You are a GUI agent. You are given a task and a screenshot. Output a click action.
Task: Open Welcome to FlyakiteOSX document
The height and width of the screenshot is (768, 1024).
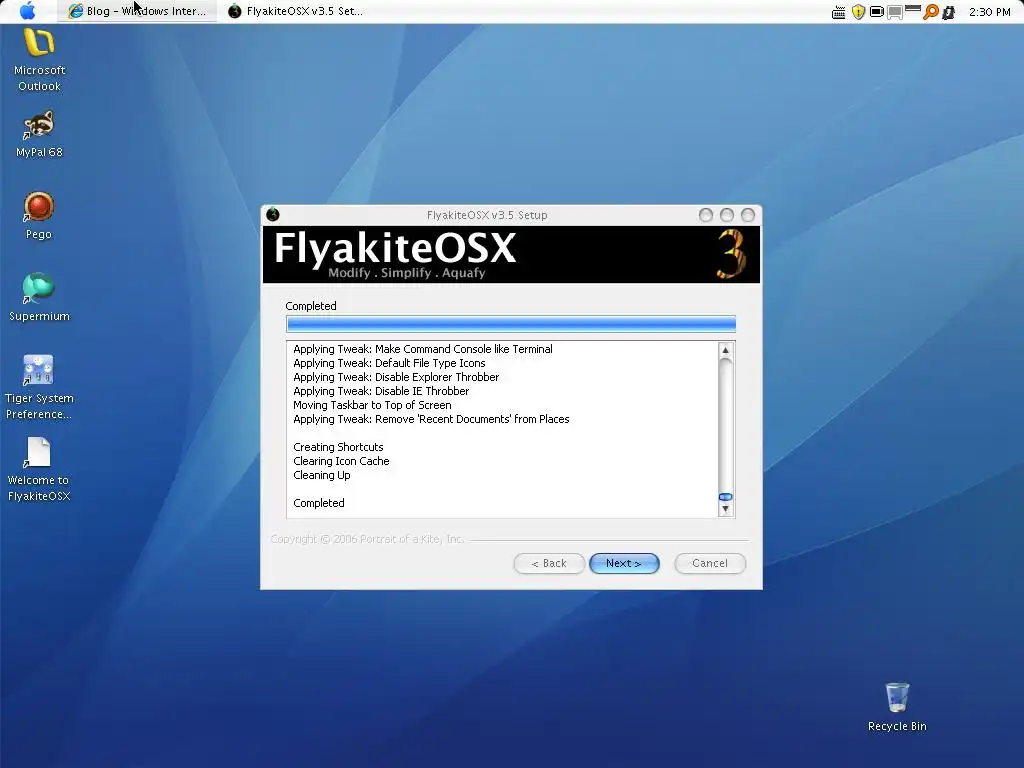pos(39,470)
